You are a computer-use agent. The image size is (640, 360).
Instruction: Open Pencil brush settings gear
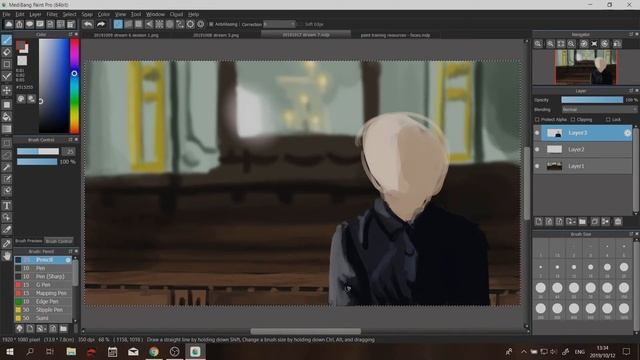click(x=68, y=260)
